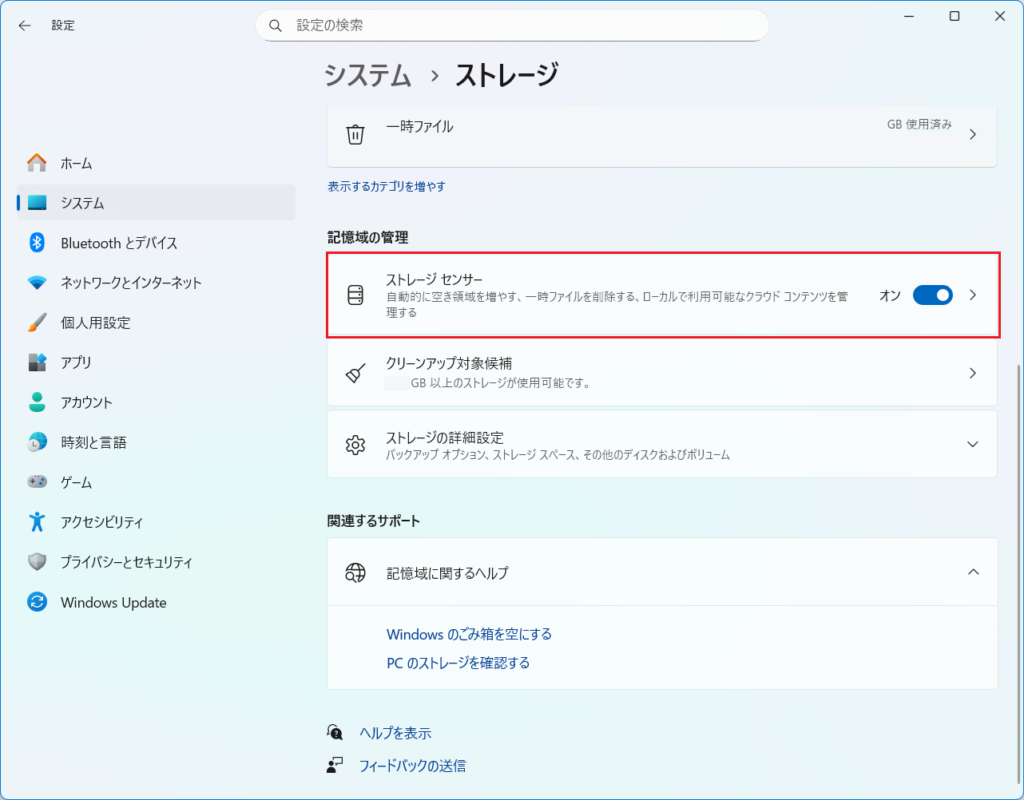This screenshot has width=1024, height=800.
Task: Collapse the 記憶域に関するヘルプ section
Action: 973,572
